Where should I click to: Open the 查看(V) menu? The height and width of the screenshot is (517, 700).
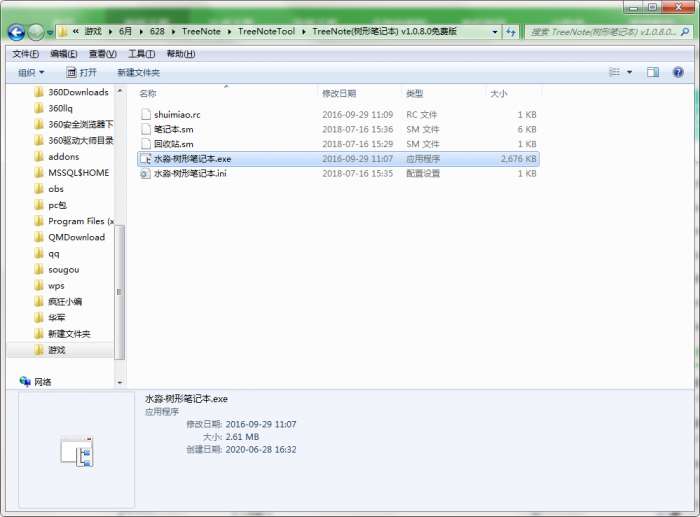[103, 54]
